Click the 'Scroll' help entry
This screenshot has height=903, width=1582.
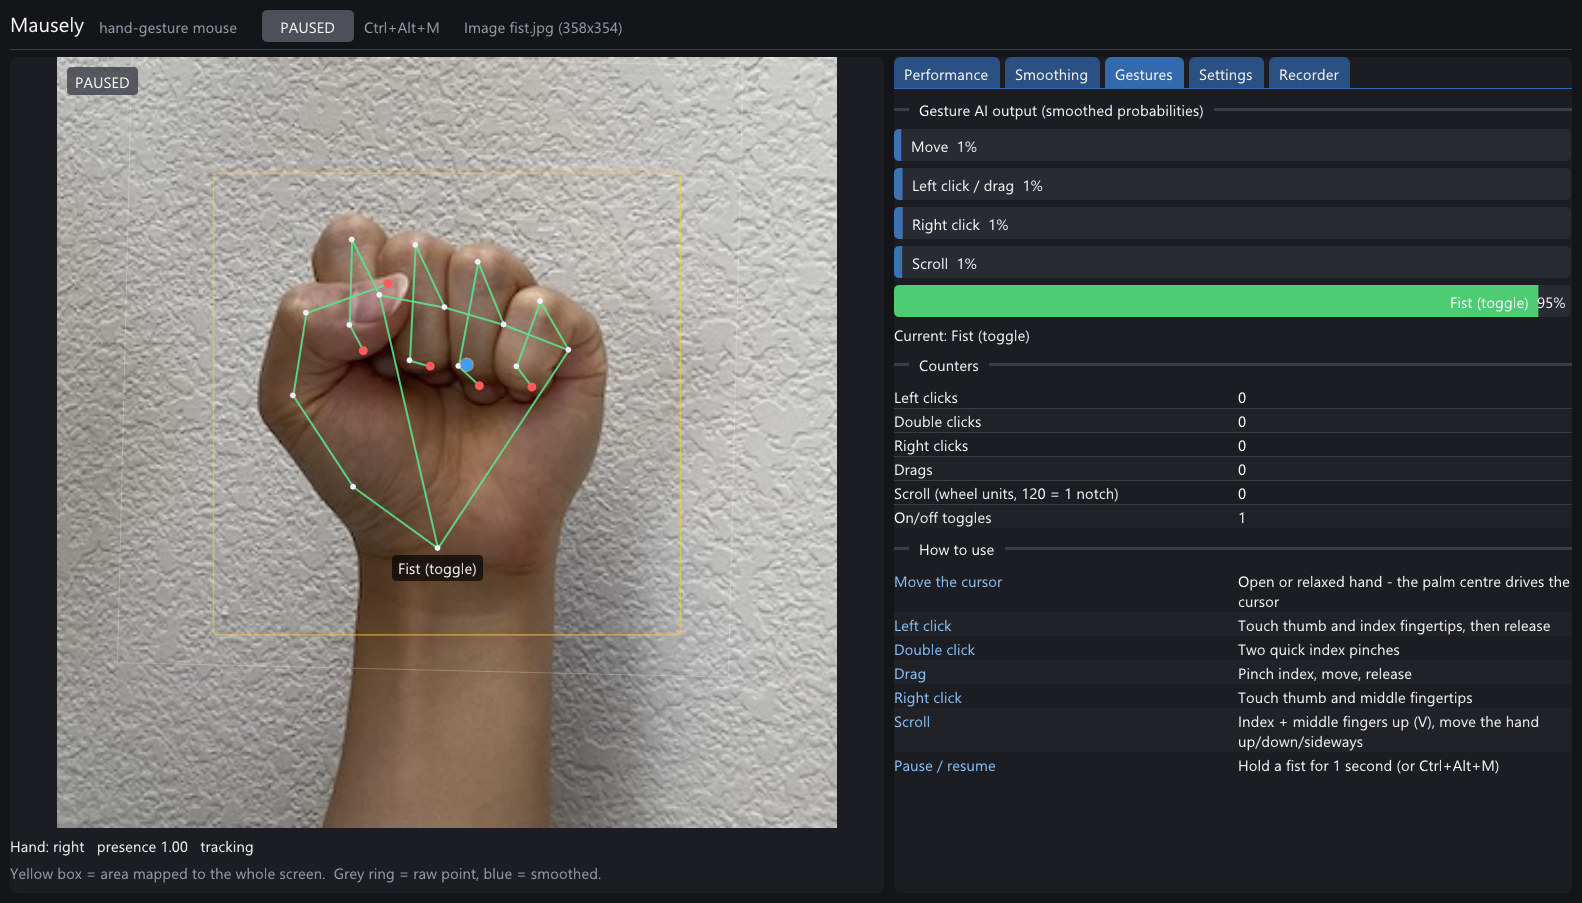[912, 722]
